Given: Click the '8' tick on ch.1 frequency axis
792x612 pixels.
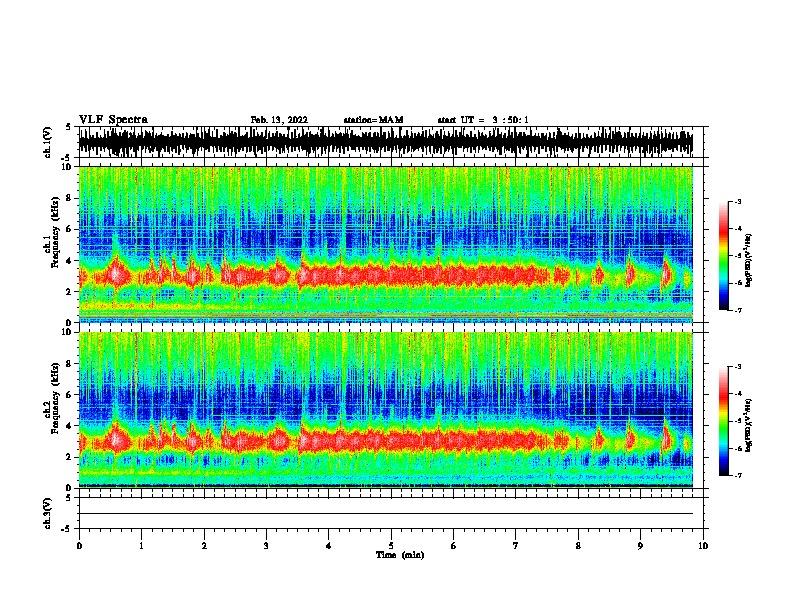Looking at the screenshot, I should pyautogui.click(x=71, y=198).
